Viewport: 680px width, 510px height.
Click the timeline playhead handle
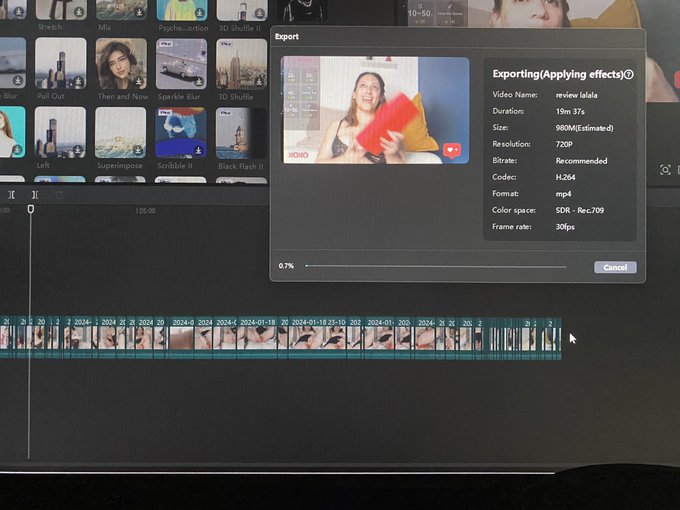coord(30,209)
